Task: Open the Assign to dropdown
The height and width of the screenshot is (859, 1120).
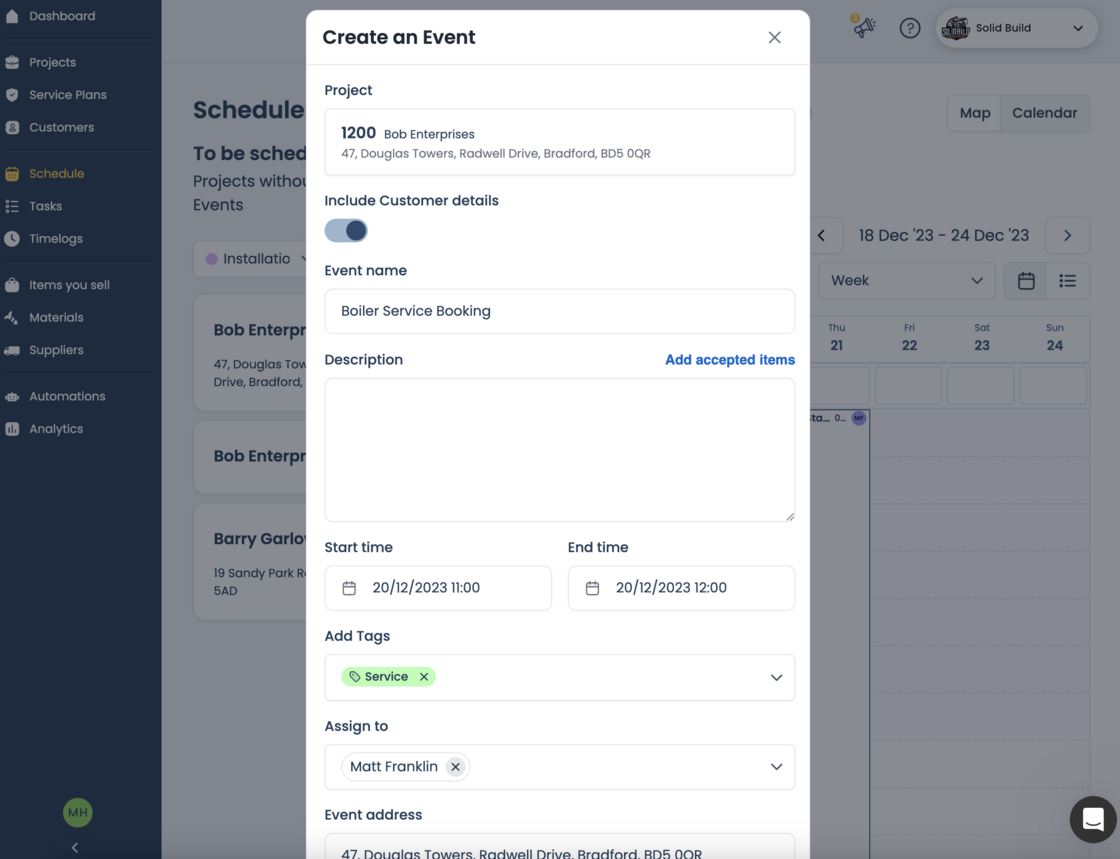Action: [x=776, y=767]
